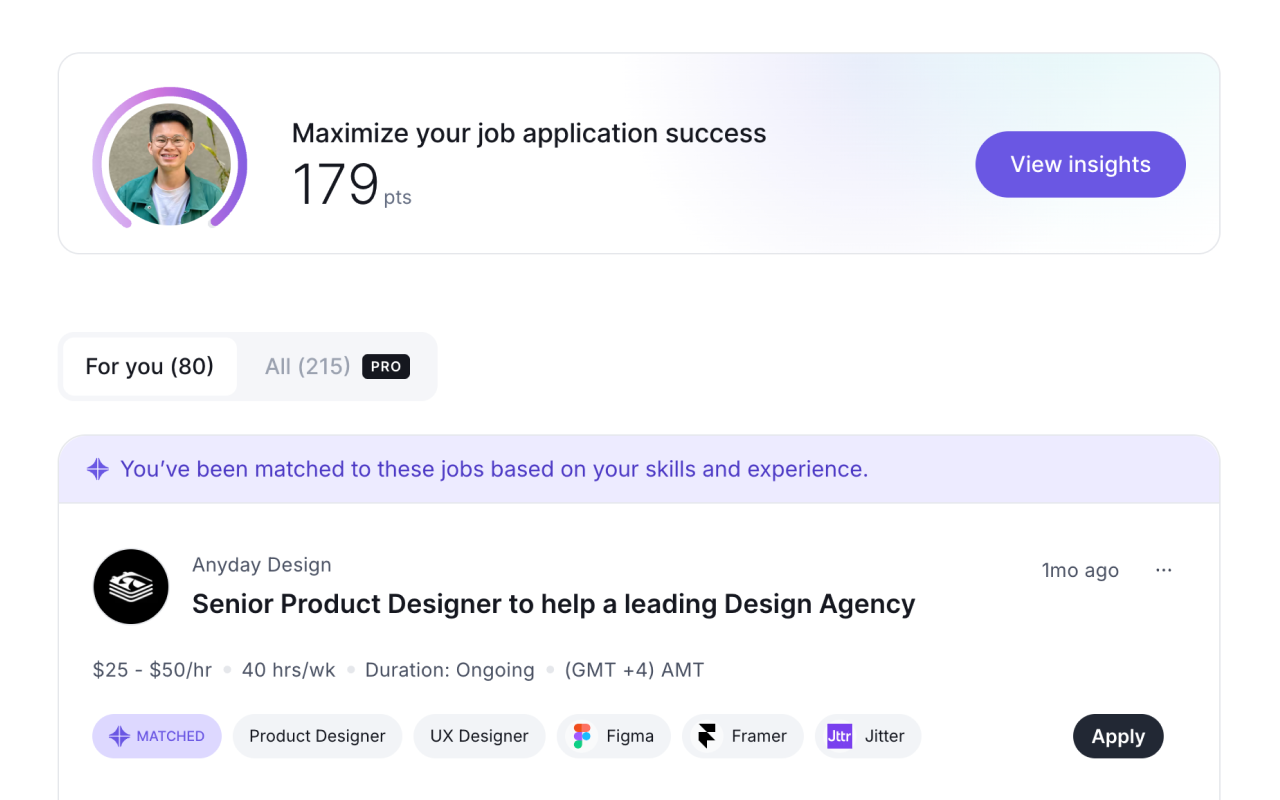Click the 179 pts score
1280x800 pixels.
pos(352,185)
